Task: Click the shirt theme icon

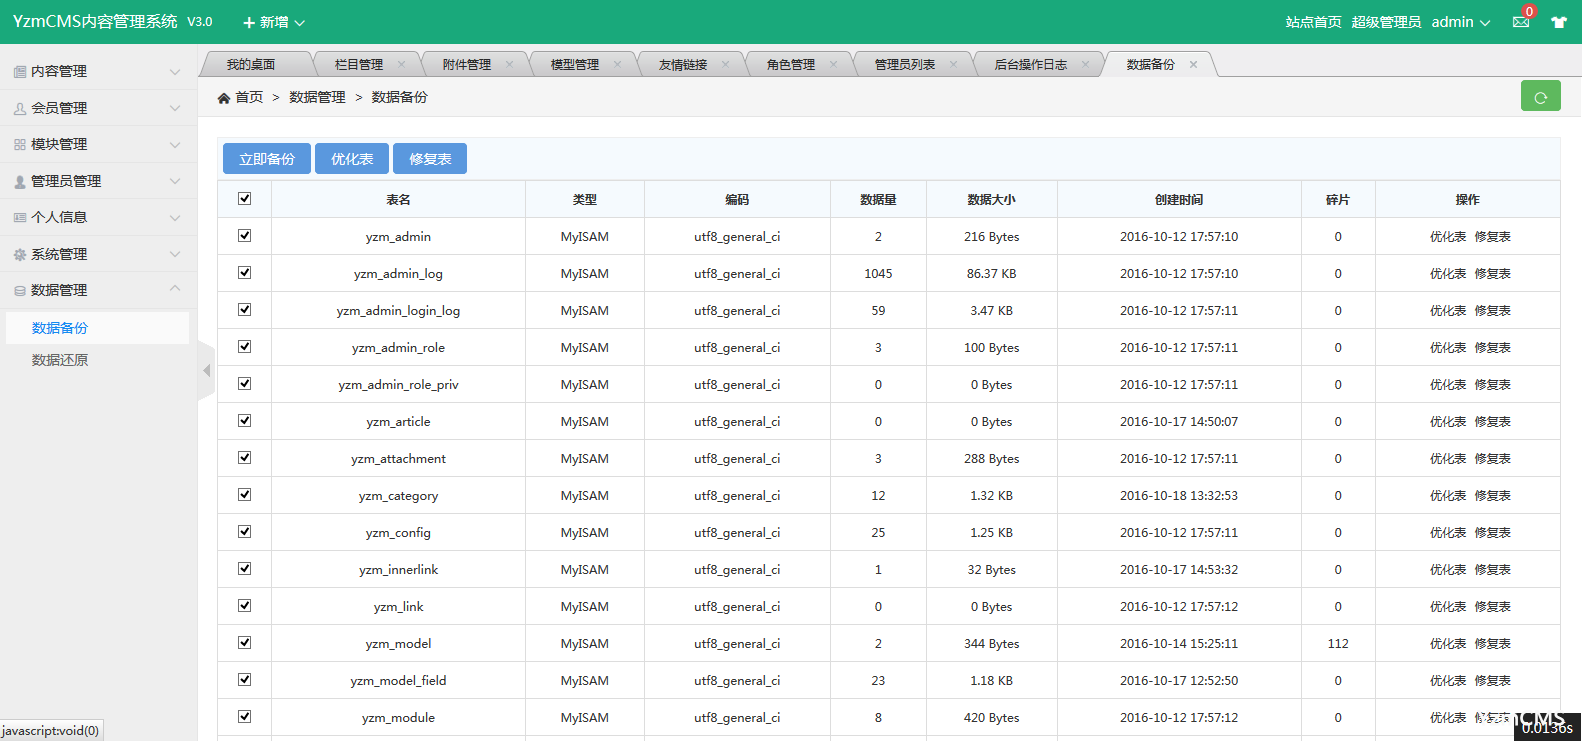Action: (1559, 22)
